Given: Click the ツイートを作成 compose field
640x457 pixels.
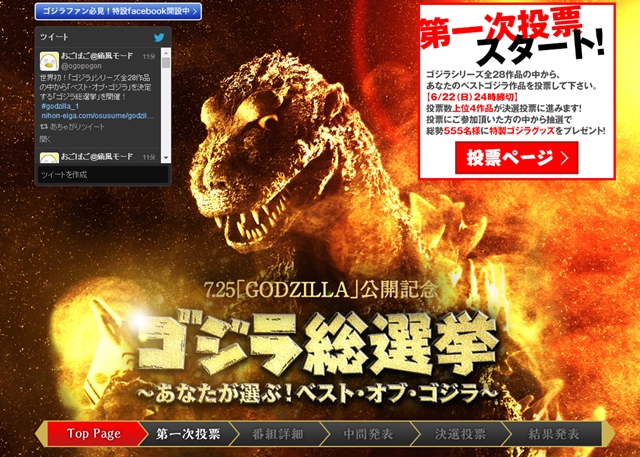Looking at the screenshot, I should tap(103, 175).
